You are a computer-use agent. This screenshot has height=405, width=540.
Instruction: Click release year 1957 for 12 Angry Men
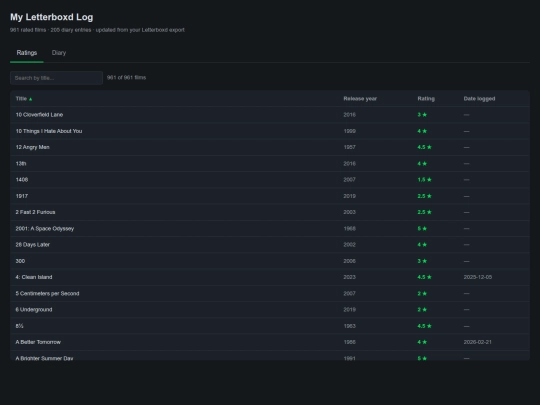[x=350, y=147]
